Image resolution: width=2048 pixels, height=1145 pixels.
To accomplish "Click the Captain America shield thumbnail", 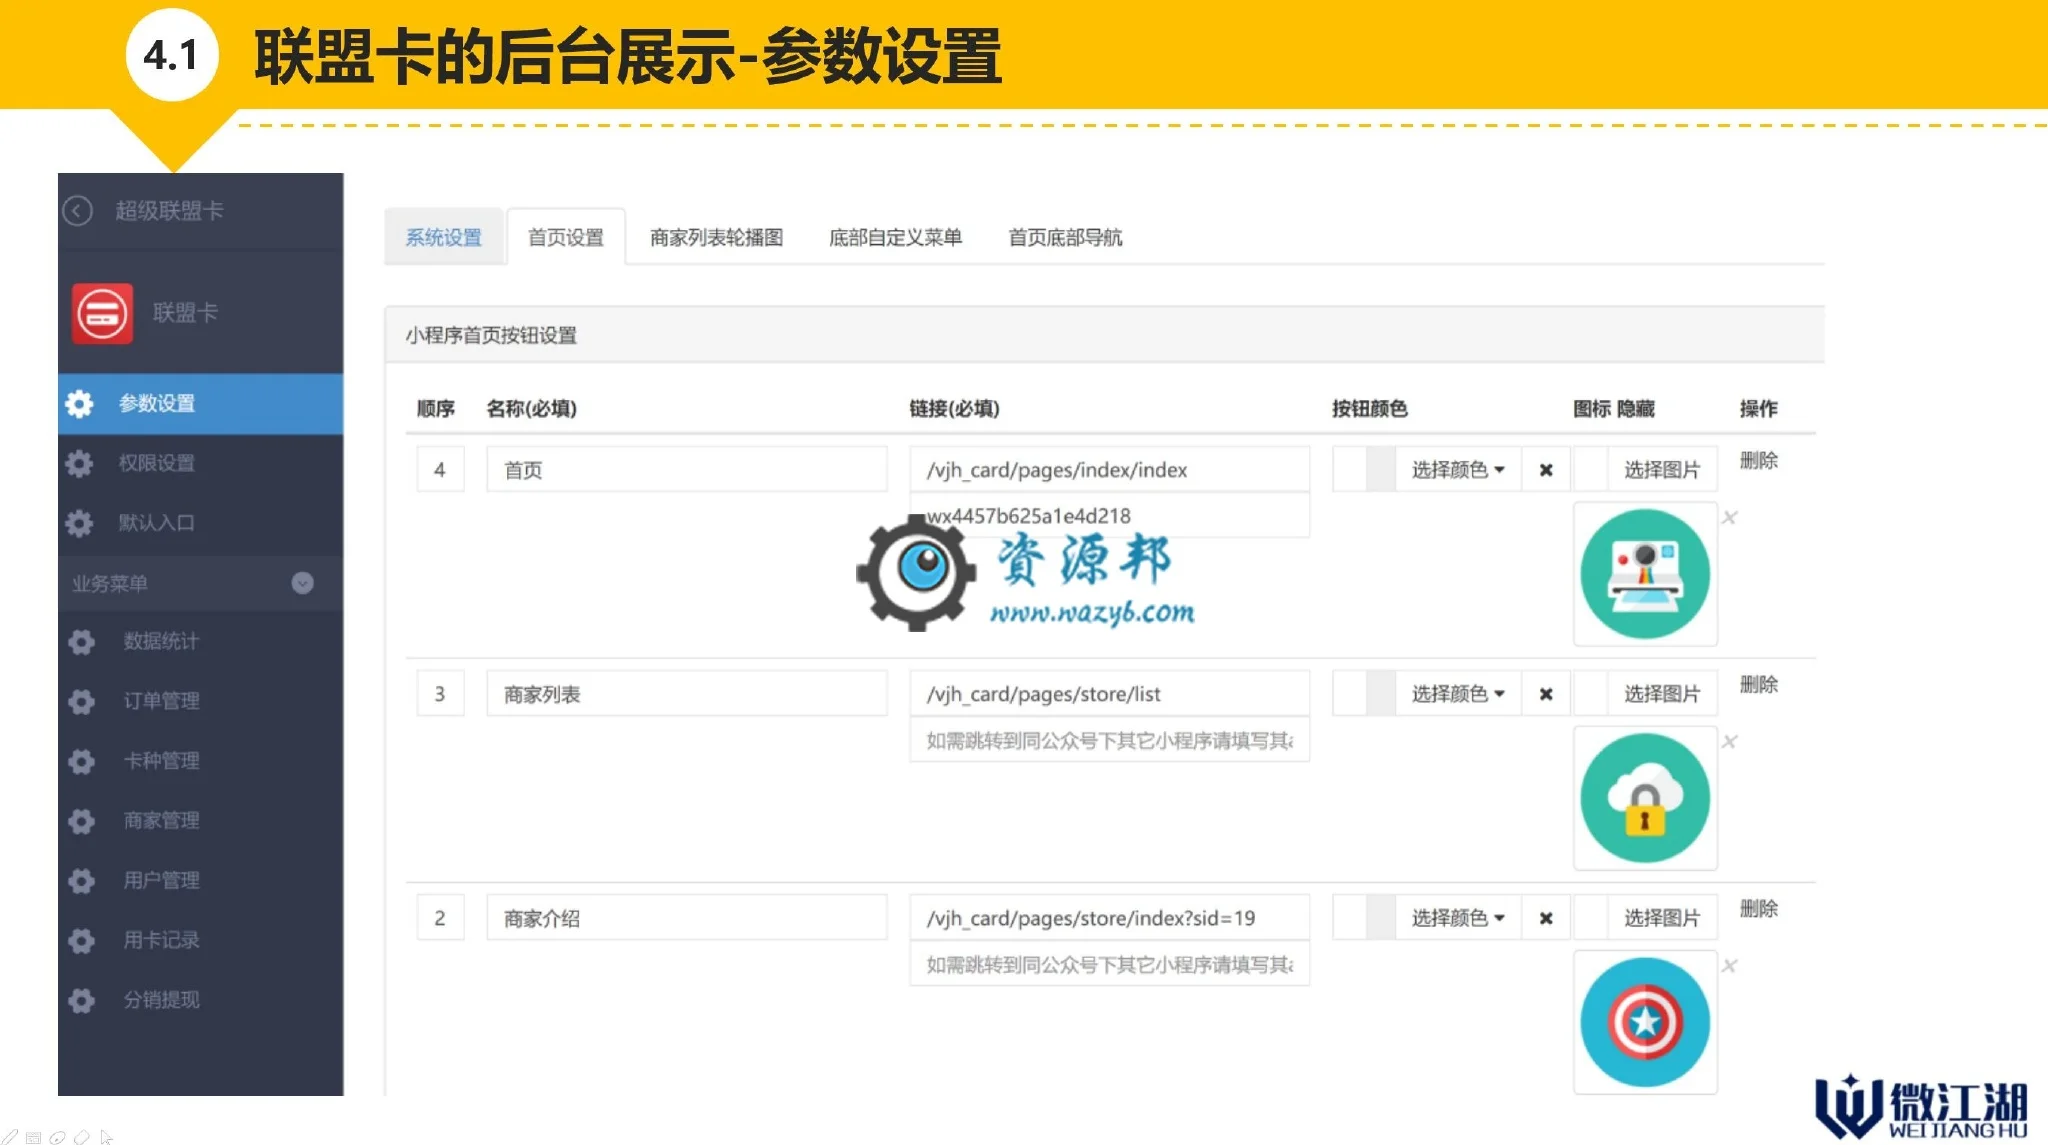I will pos(1645,1022).
